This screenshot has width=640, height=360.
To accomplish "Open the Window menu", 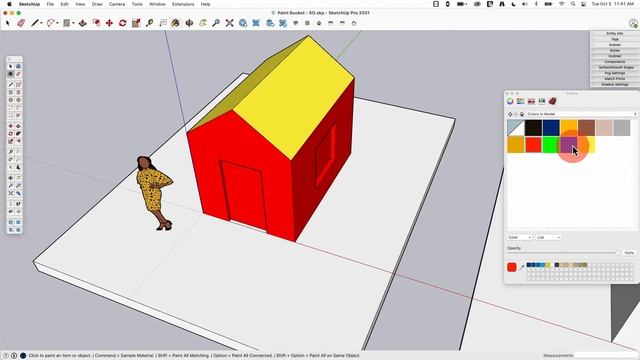I will [157, 4].
